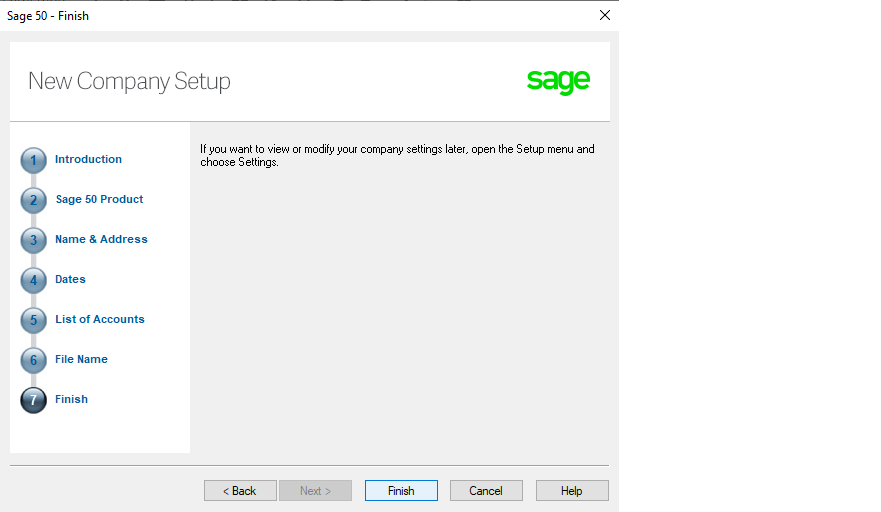
Task: Open Help for this wizard
Action: 572,491
